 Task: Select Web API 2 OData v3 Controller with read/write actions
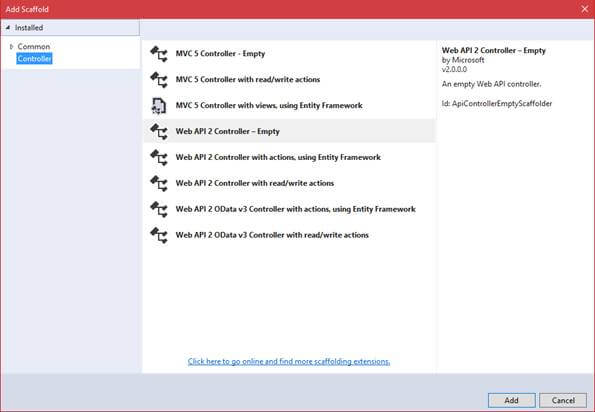coord(290,235)
